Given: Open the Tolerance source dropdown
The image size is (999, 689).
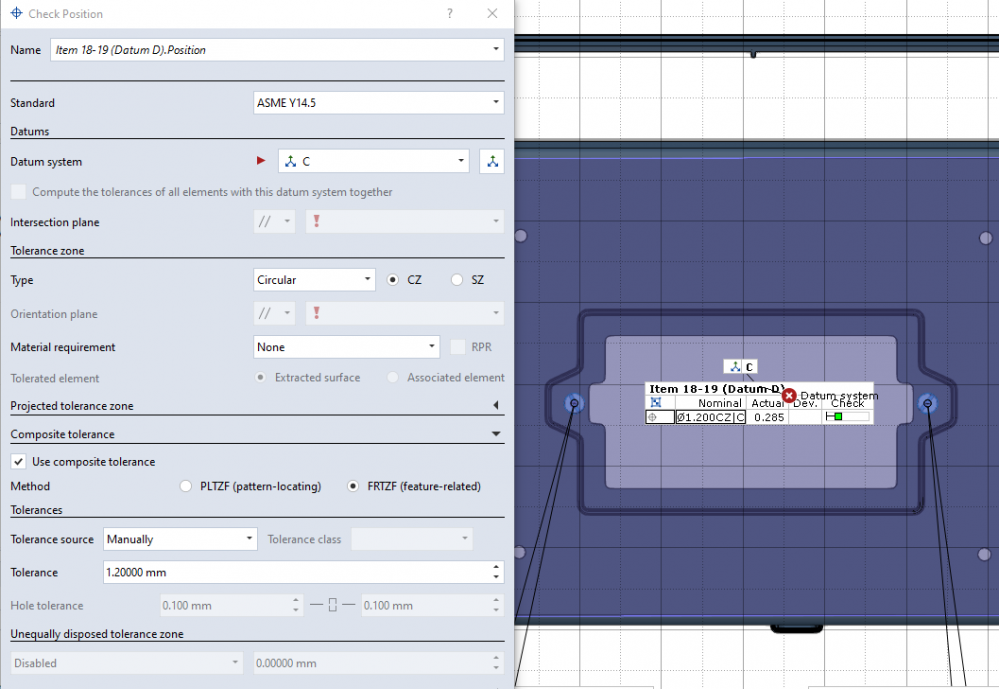Looking at the screenshot, I should [x=180, y=539].
